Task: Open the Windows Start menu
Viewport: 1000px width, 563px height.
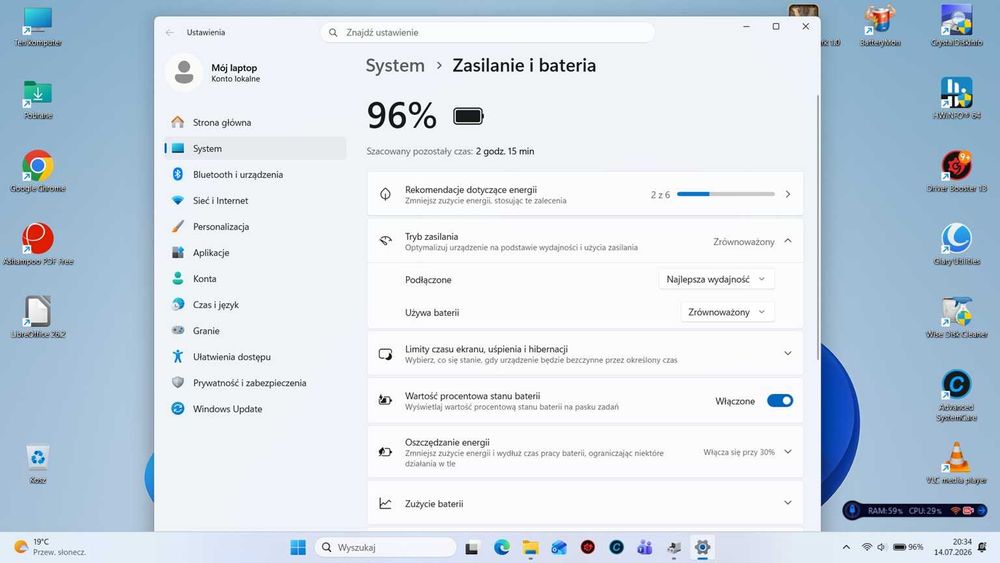Action: pyautogui.click(x=298, y=547)
